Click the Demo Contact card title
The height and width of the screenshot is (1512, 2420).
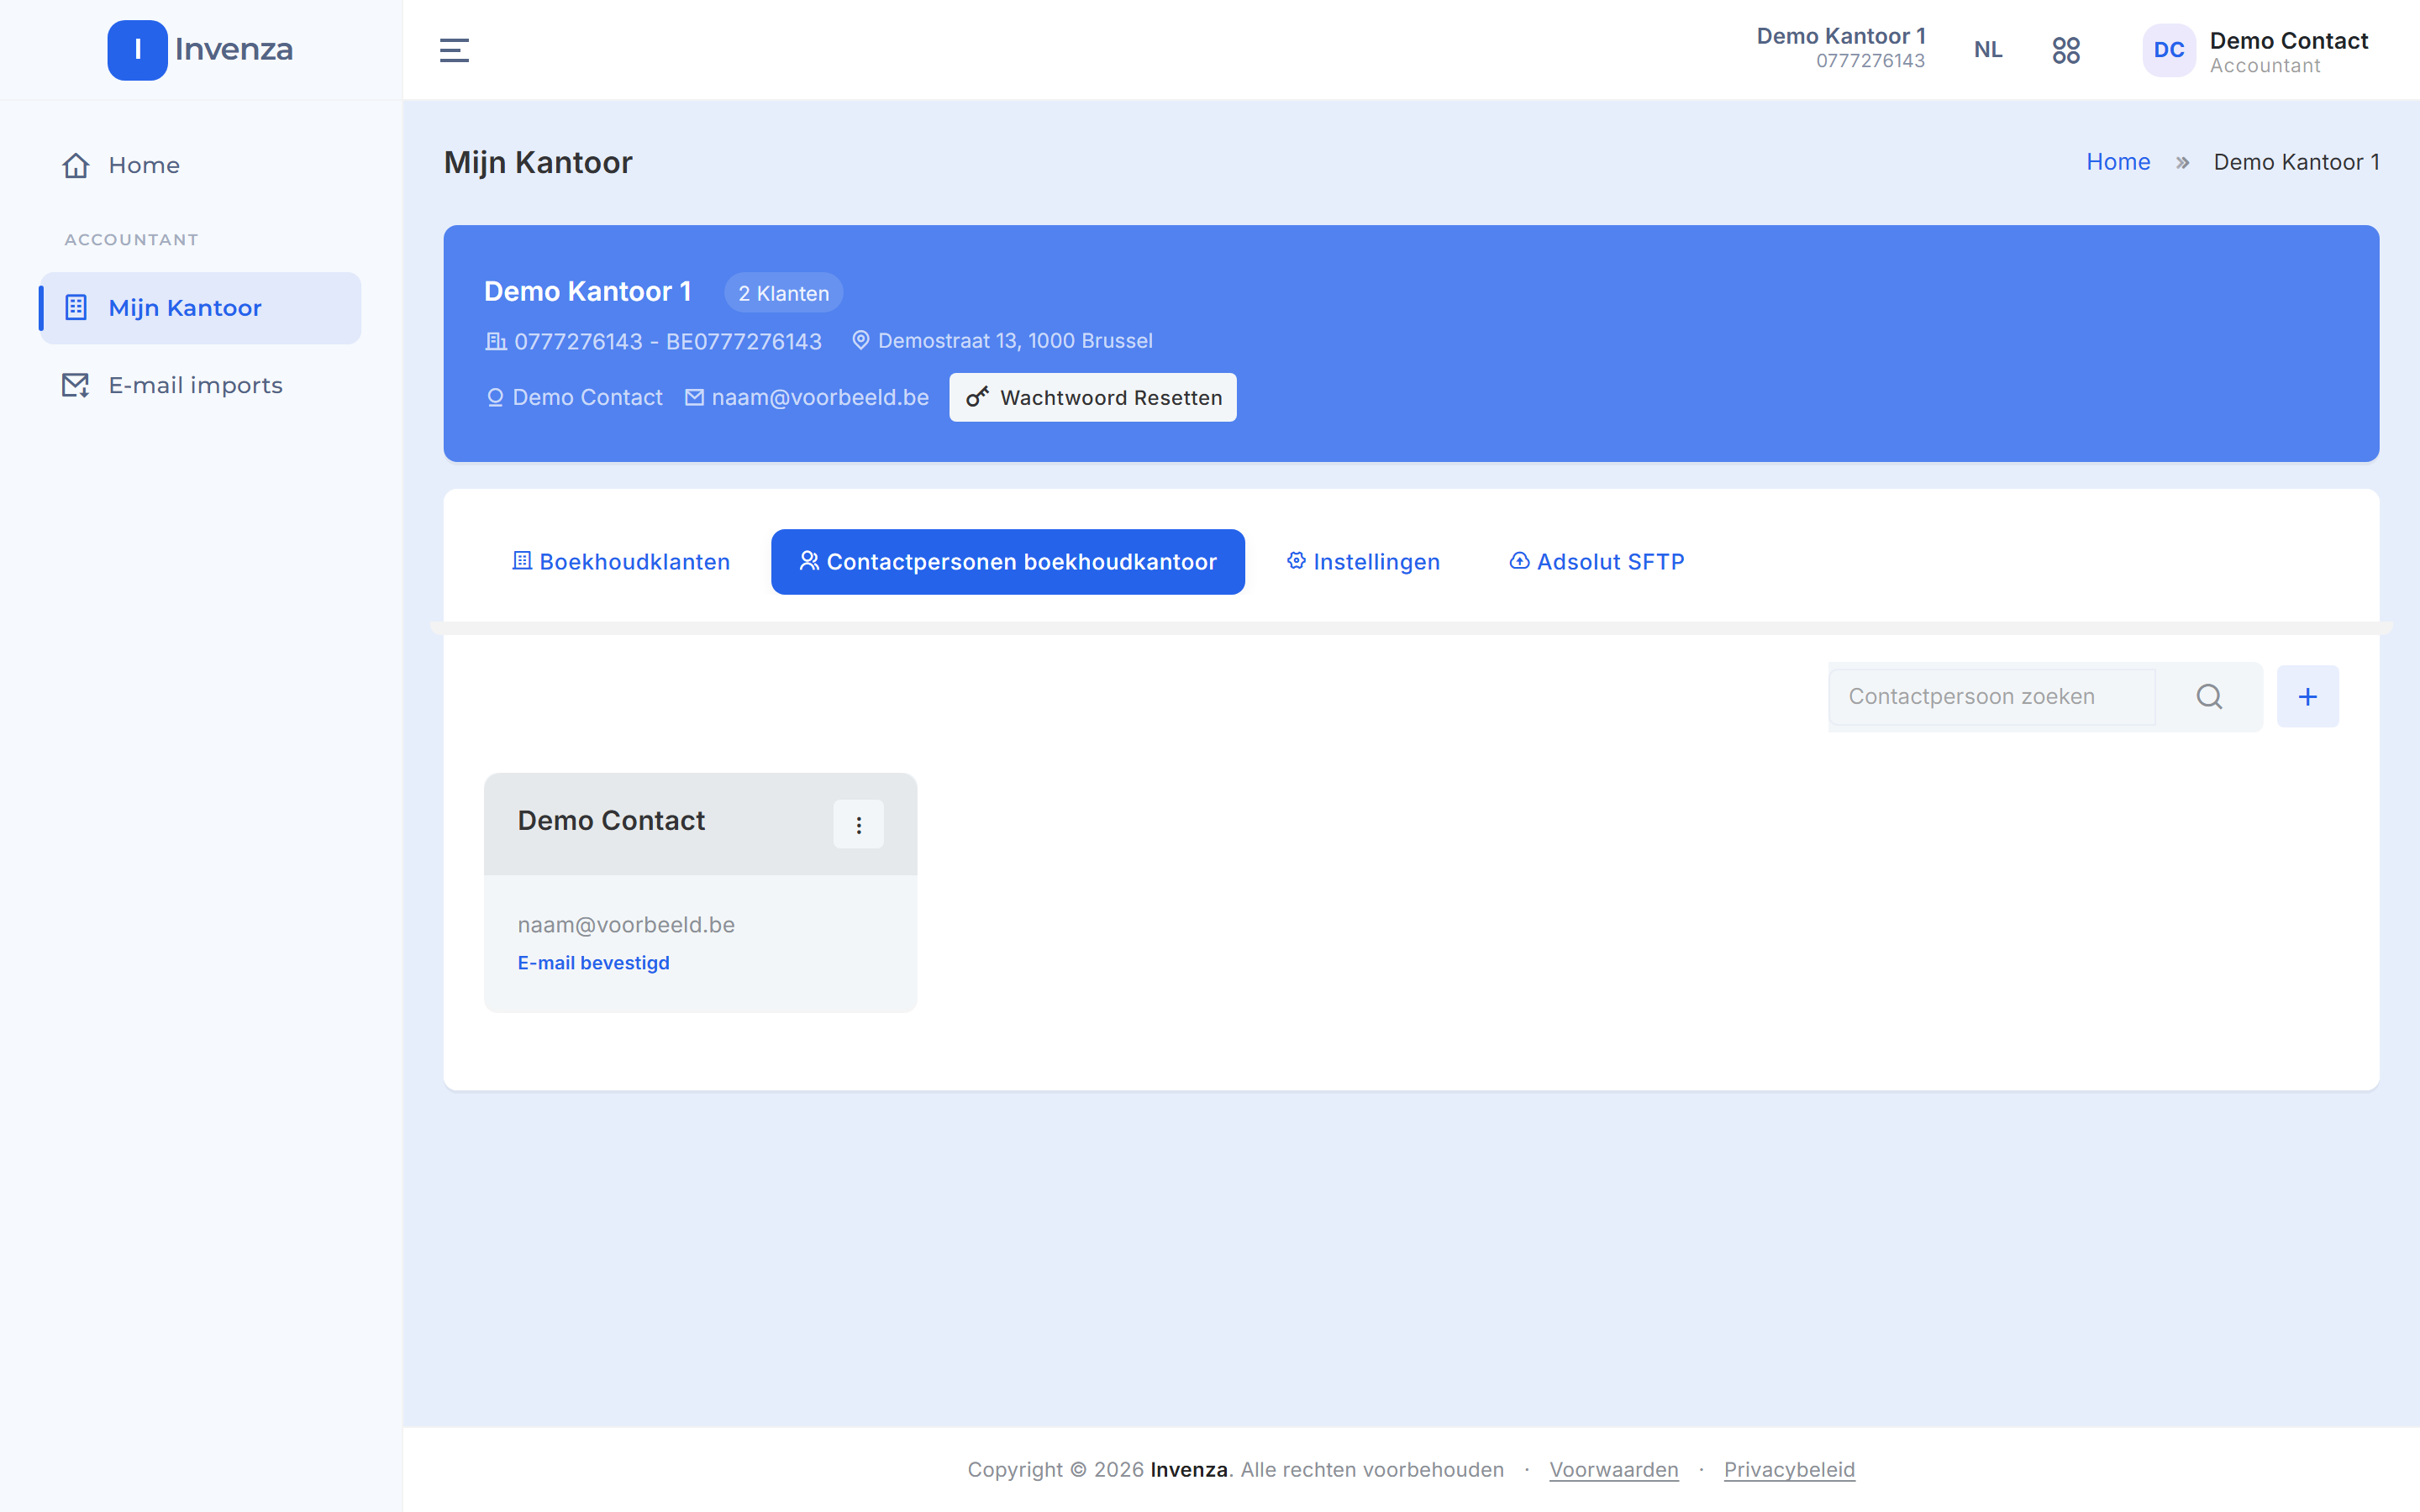coord(611,821)
